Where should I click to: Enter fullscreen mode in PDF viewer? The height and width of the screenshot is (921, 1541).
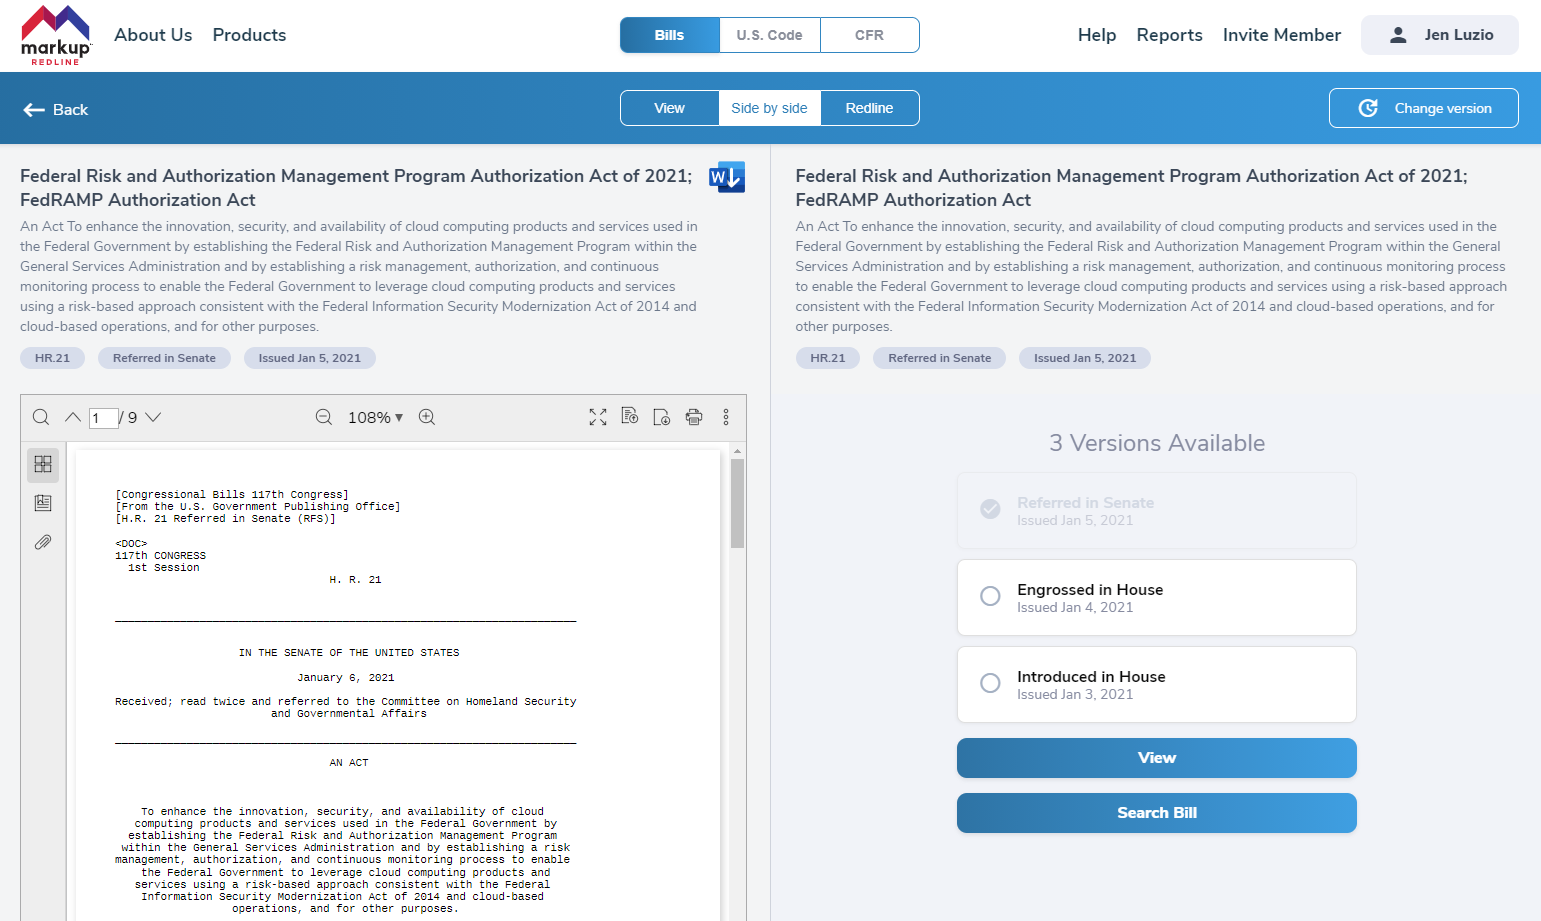(x=598, y=417)
